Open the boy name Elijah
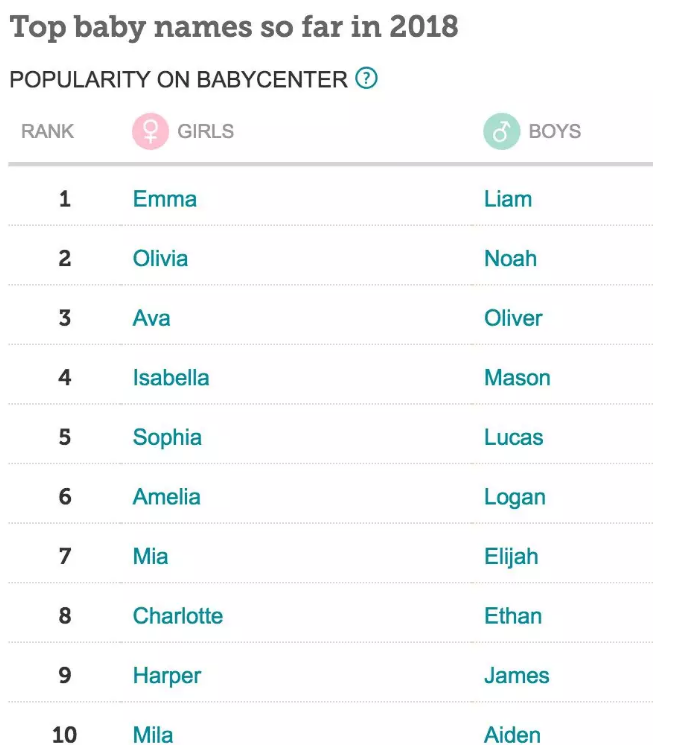 pyautogui.click(x=511, y=556)
